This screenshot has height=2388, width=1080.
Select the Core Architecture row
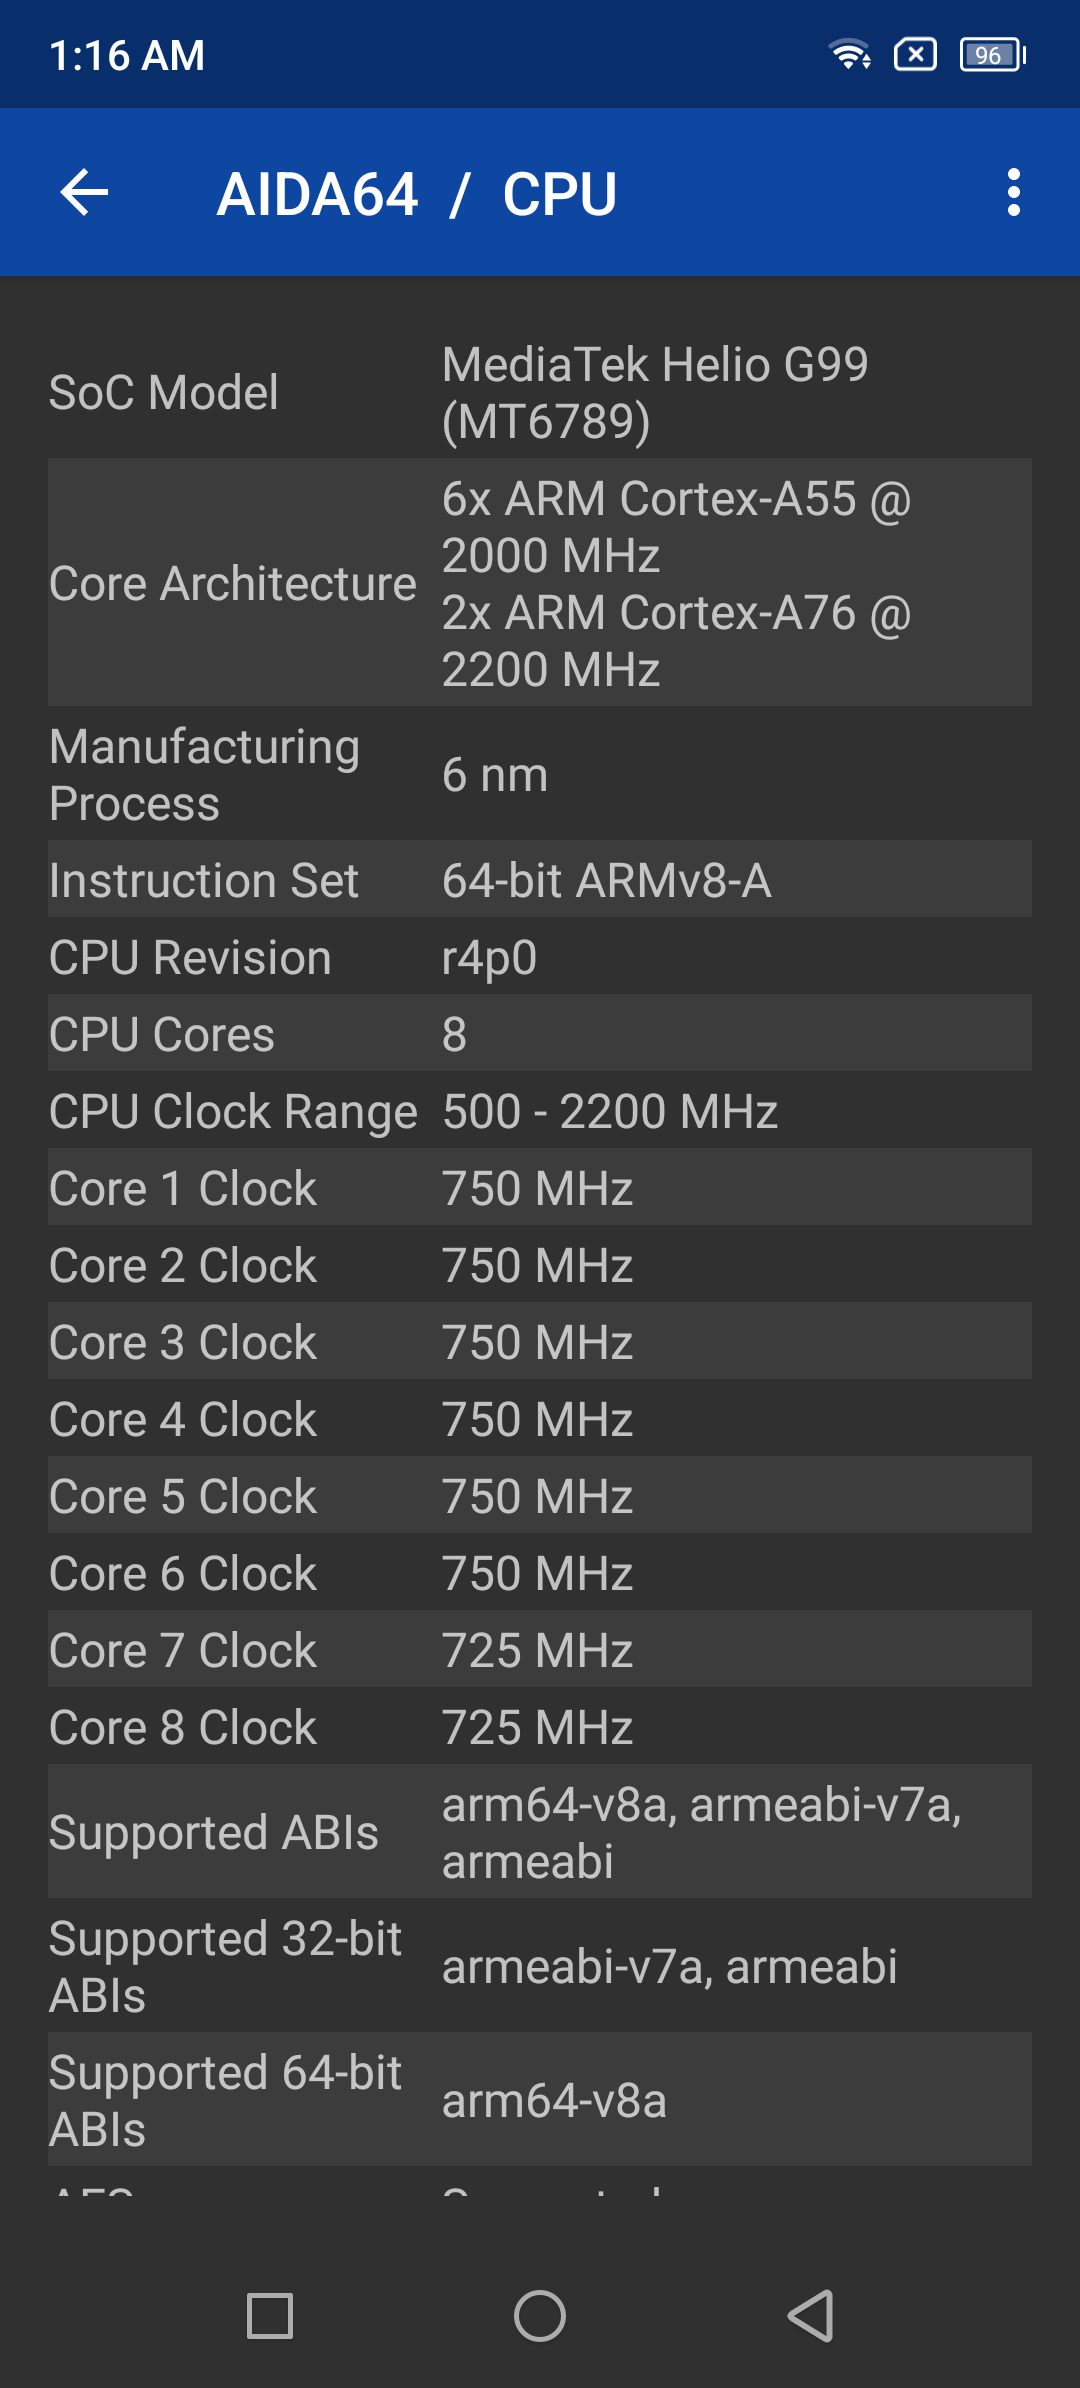[x=540, y=583]
